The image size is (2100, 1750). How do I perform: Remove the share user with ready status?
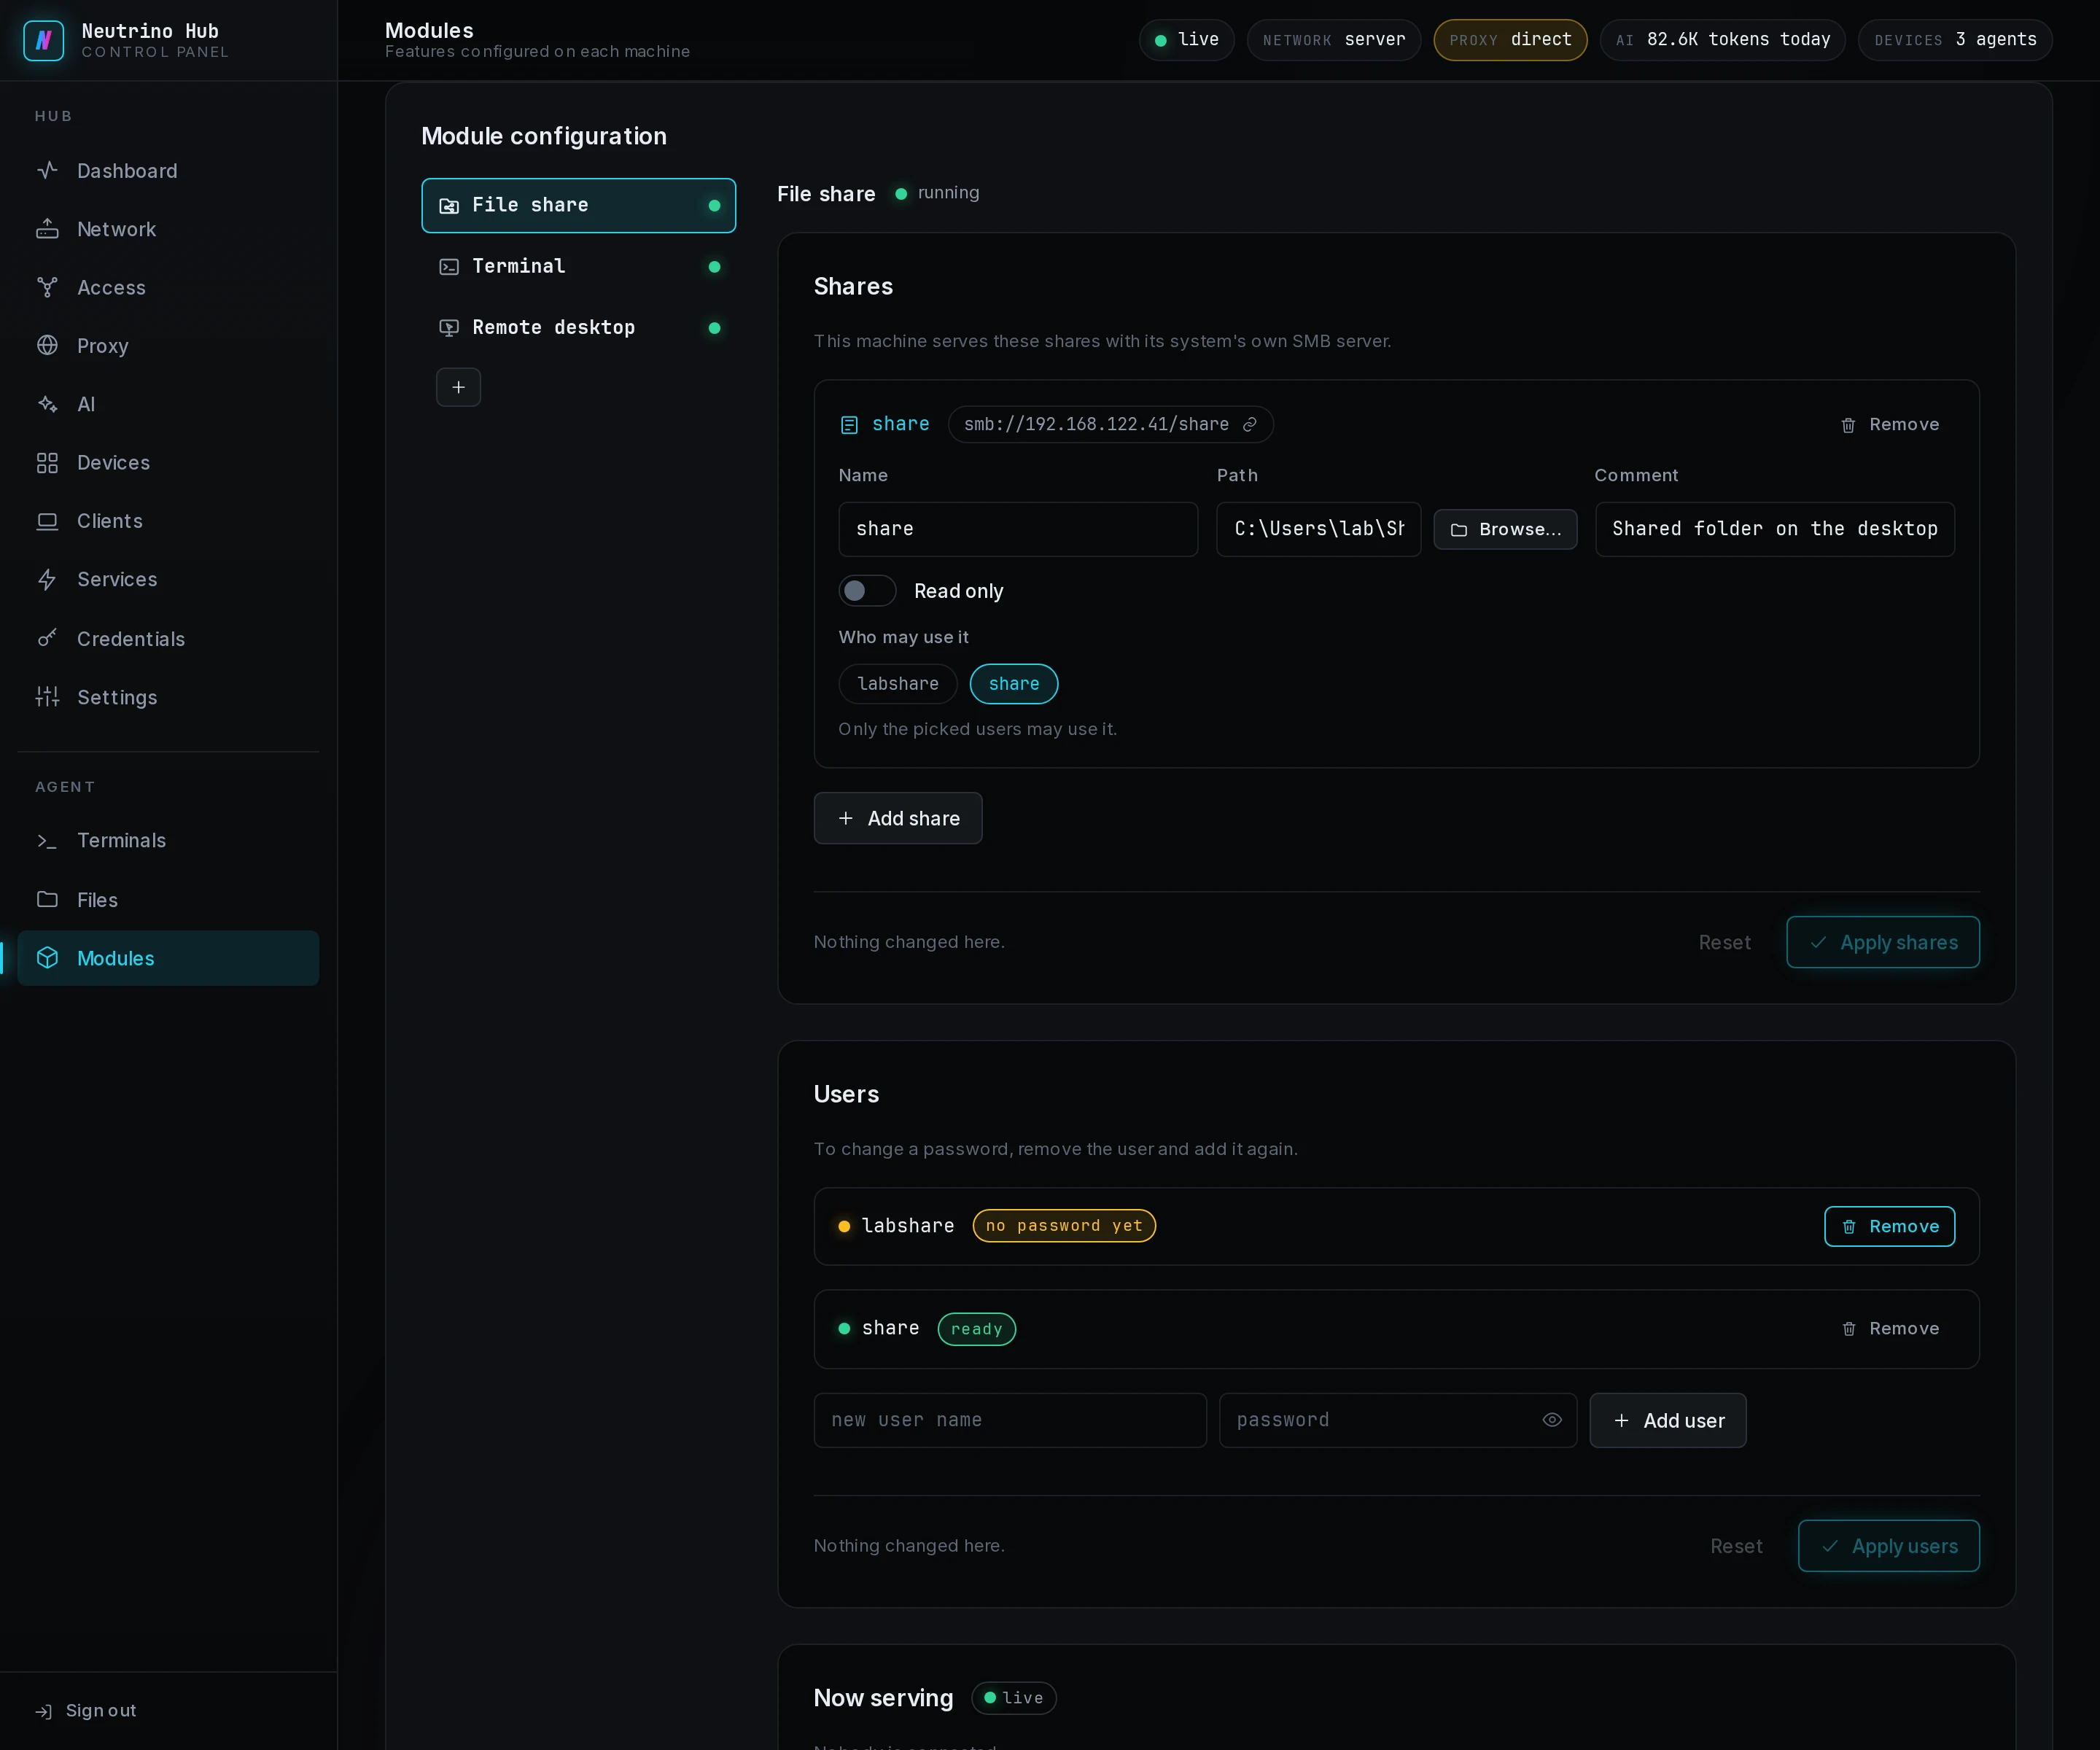[x=1889, y=1329]
